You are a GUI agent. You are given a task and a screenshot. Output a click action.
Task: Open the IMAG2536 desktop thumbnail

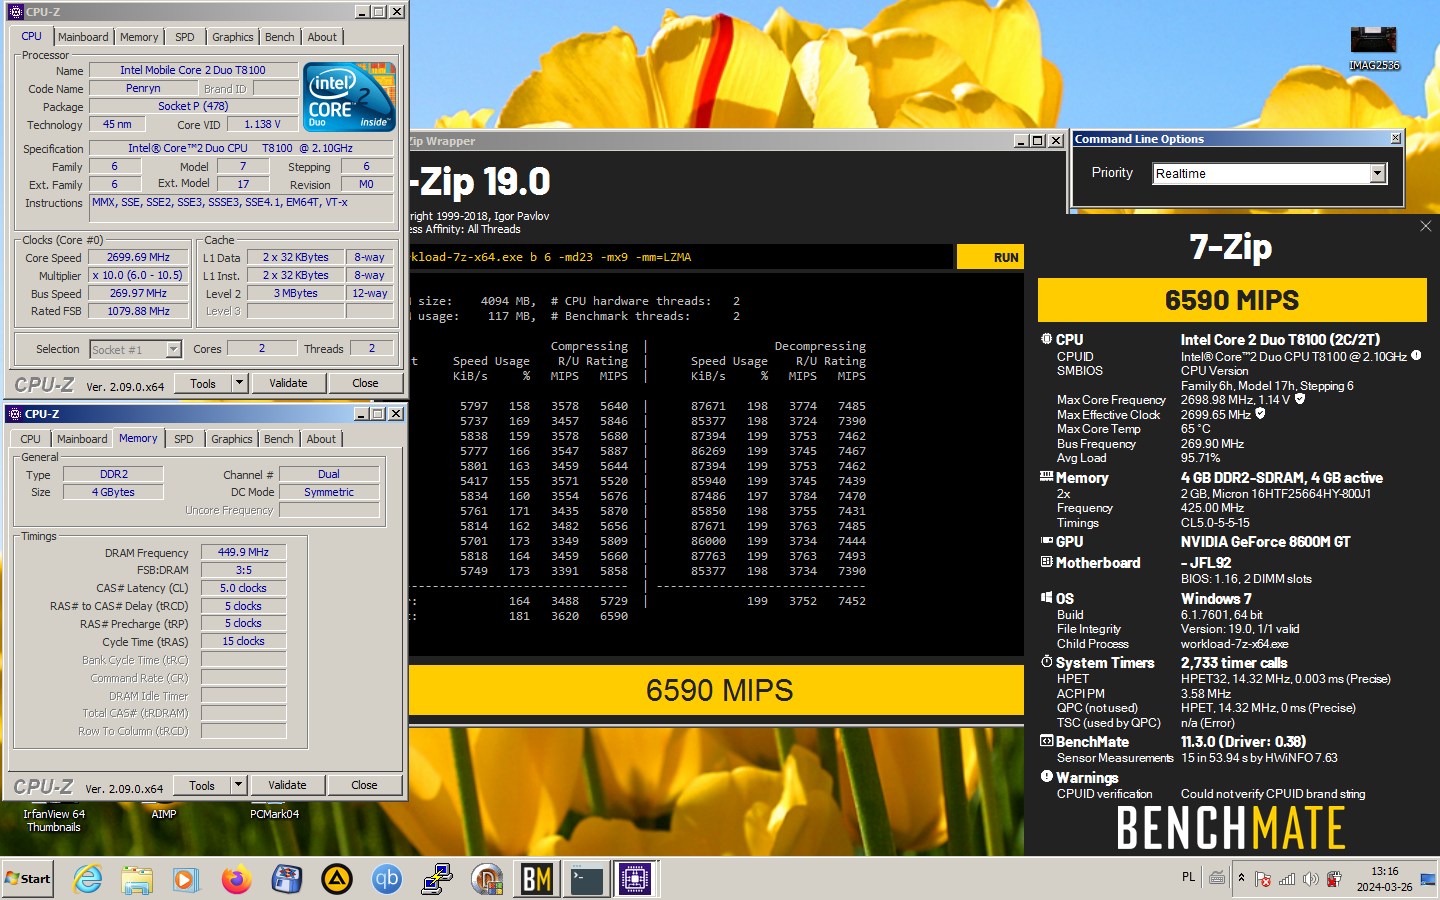(1374, 48)
